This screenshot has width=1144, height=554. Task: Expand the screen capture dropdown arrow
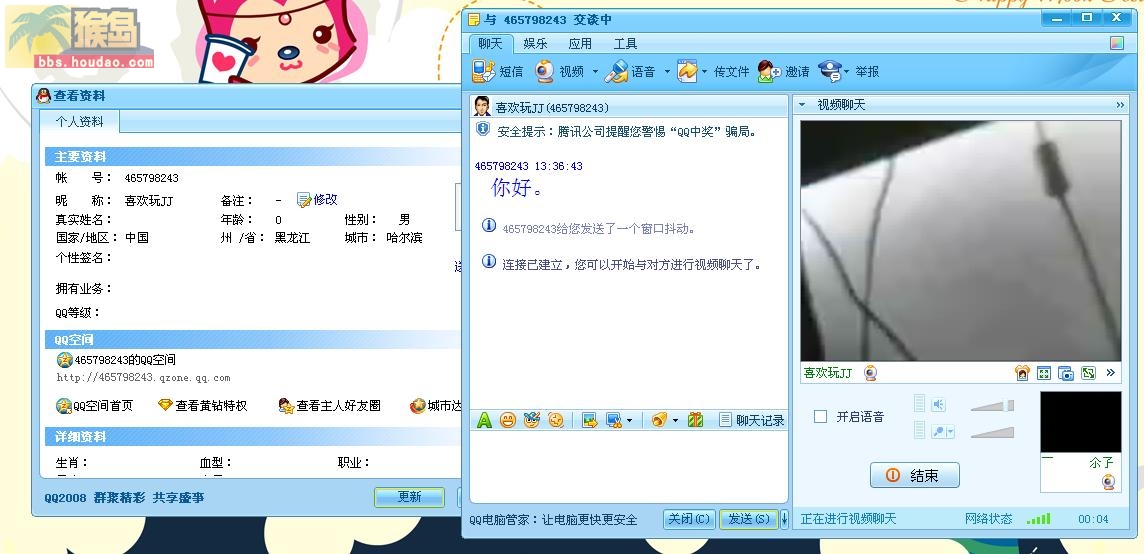629,420
